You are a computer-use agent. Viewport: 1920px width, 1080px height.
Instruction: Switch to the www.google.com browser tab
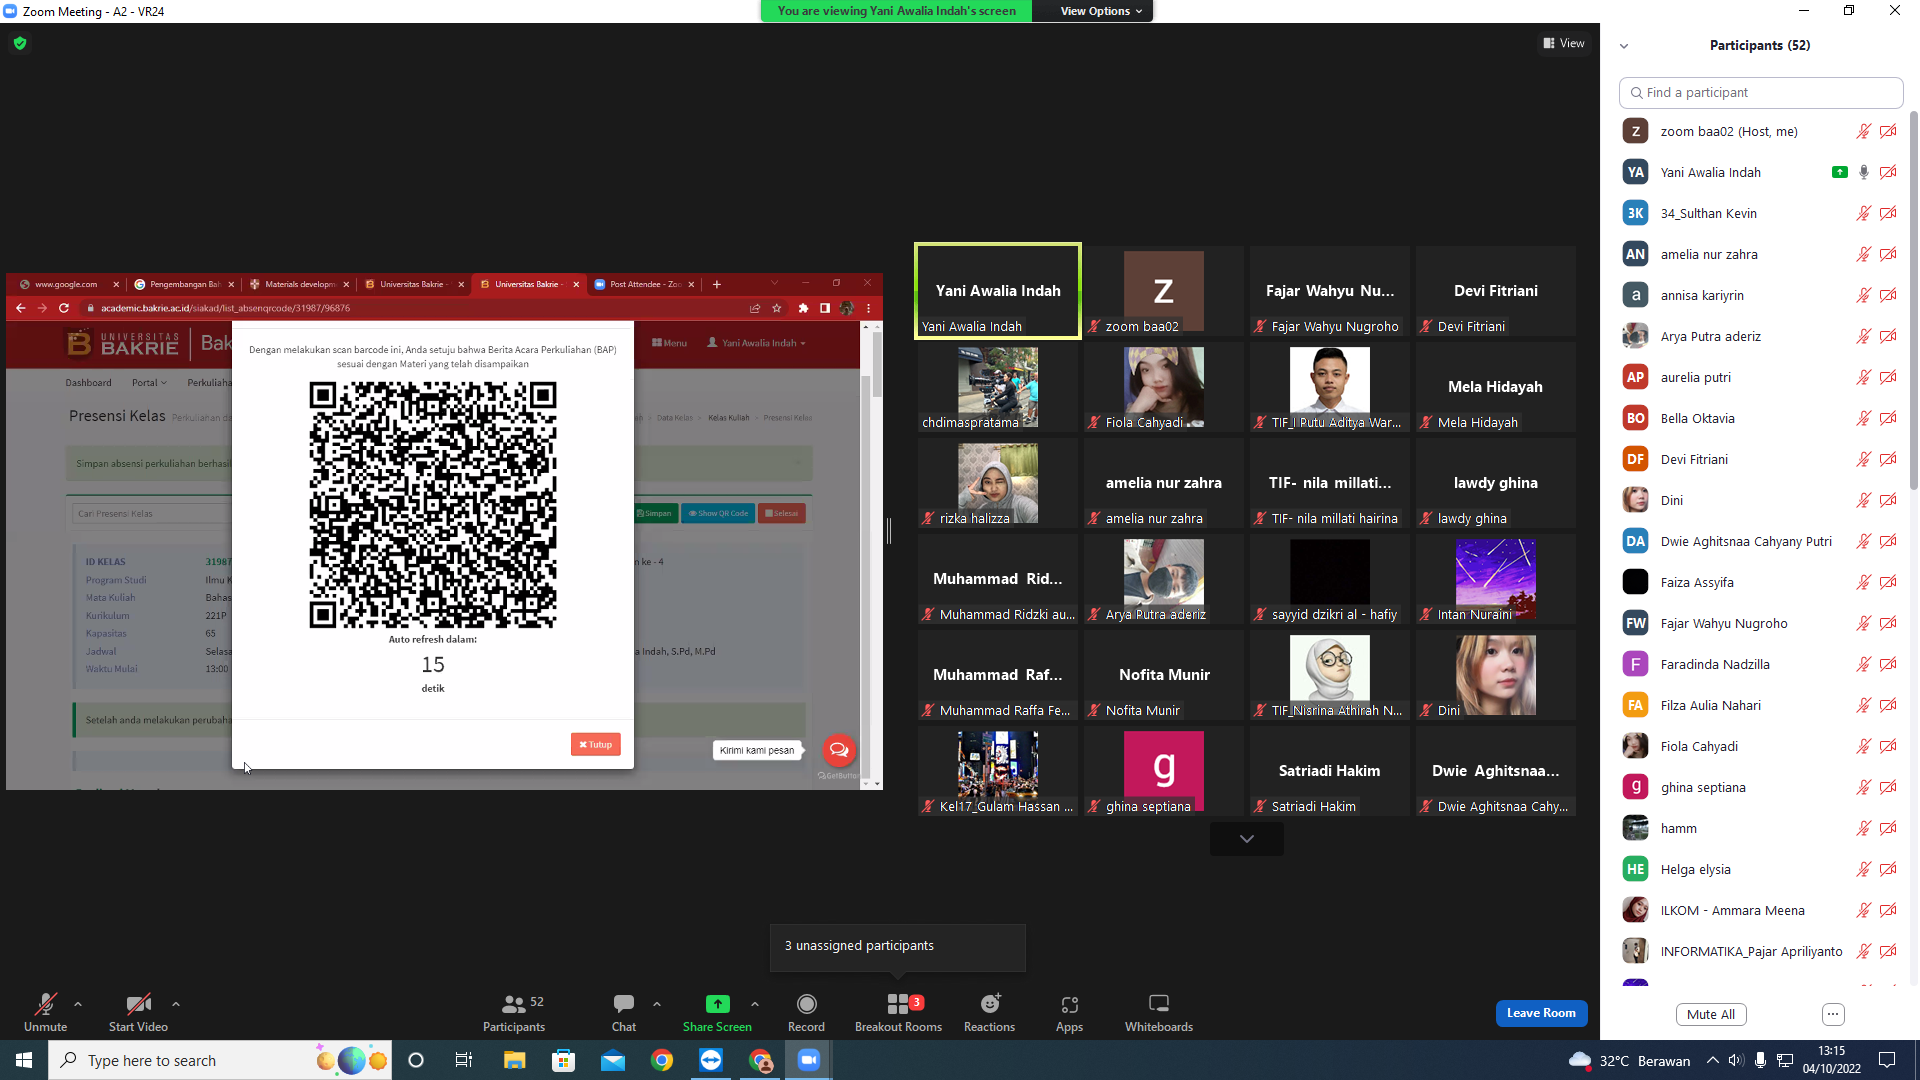(66, 284)
